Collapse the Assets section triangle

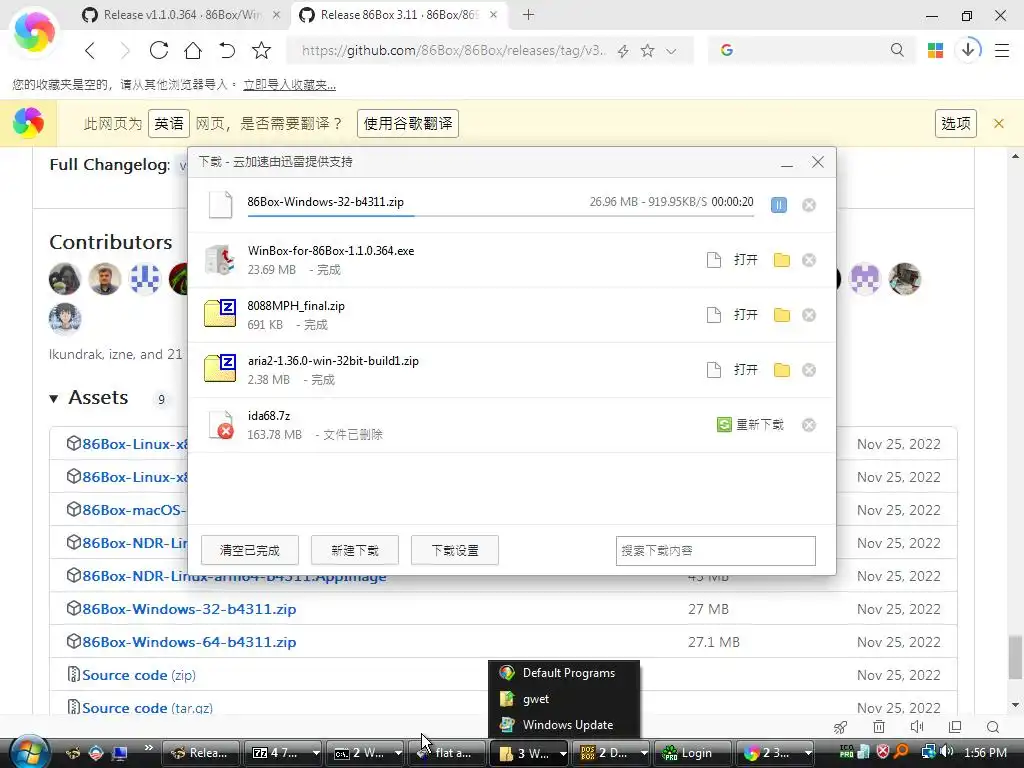pos(54,398)
